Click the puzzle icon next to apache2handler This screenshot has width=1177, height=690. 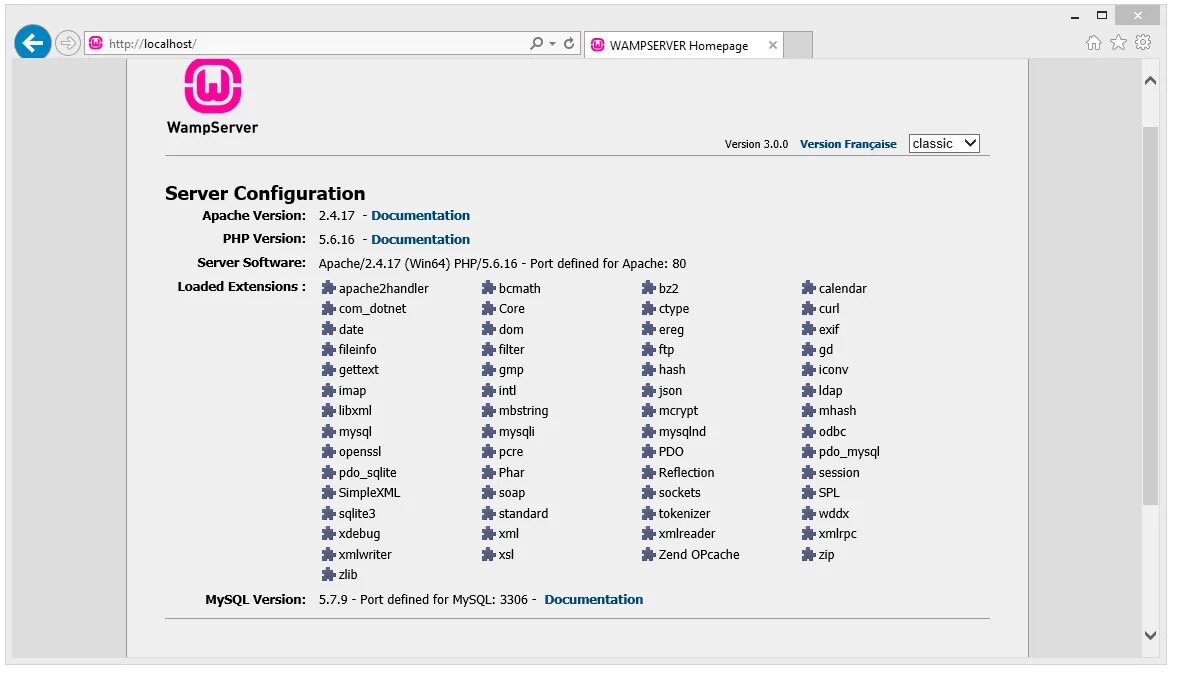pos(328,288)
